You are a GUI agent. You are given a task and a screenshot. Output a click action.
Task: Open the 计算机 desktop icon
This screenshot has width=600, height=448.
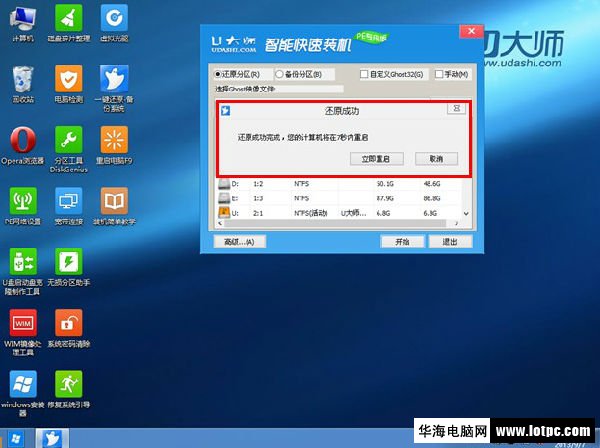23,24
